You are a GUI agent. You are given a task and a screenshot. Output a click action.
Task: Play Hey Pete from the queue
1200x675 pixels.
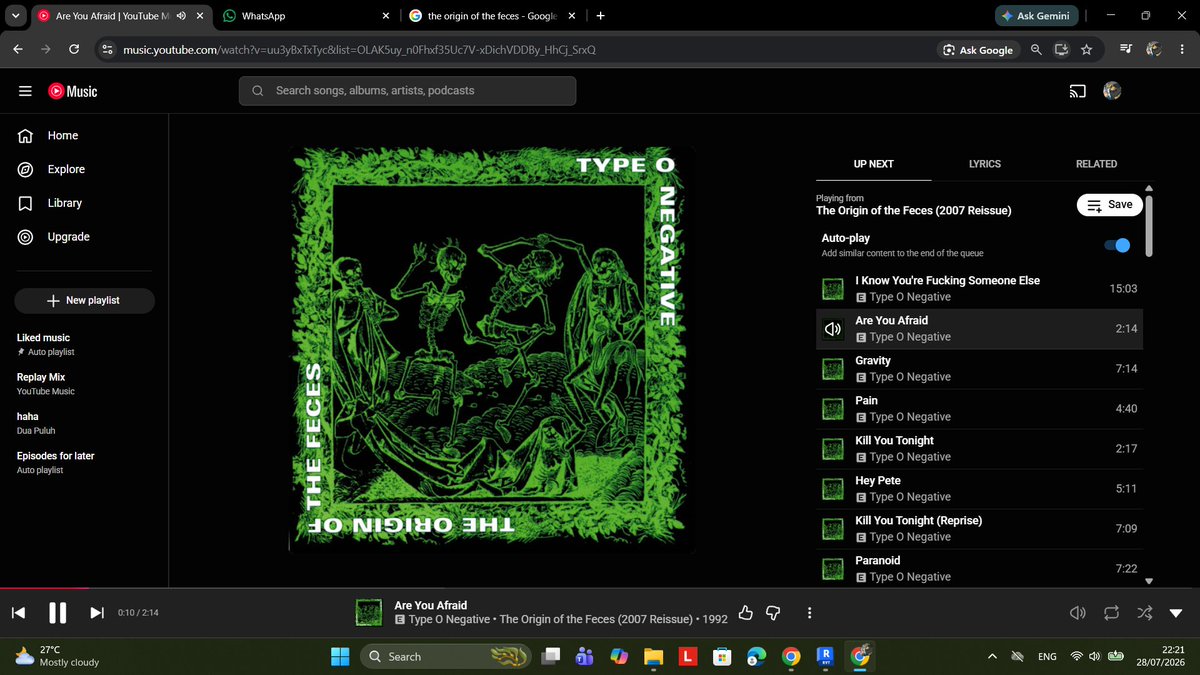(x=980, y=489)
